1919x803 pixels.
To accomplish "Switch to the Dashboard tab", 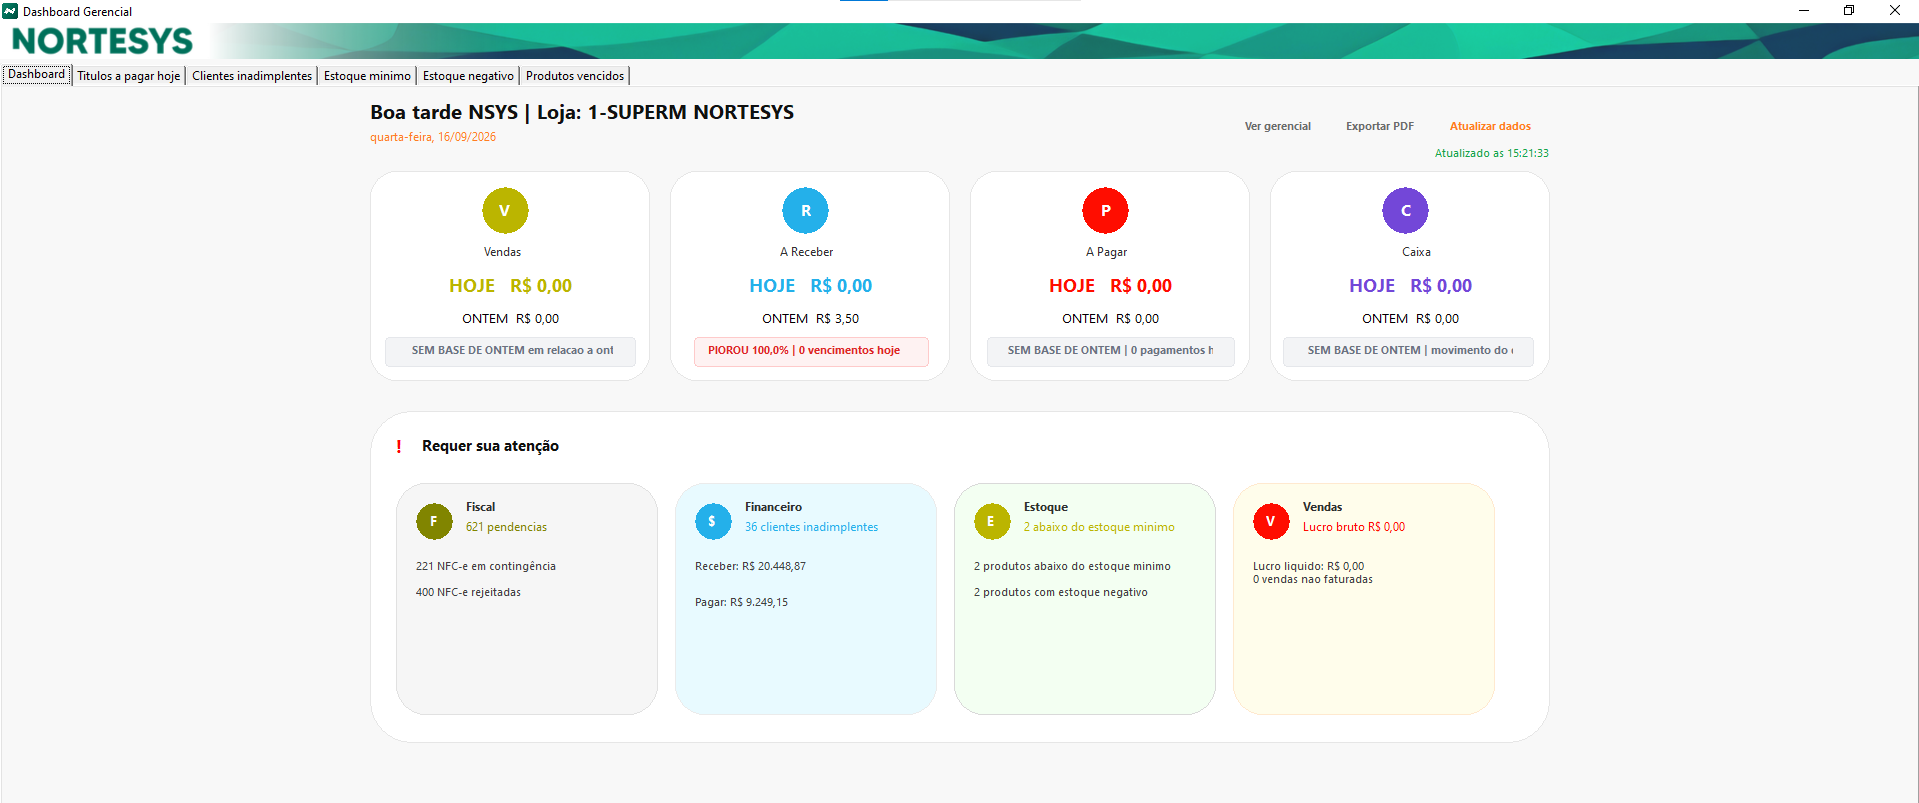I will coord(37,75).
